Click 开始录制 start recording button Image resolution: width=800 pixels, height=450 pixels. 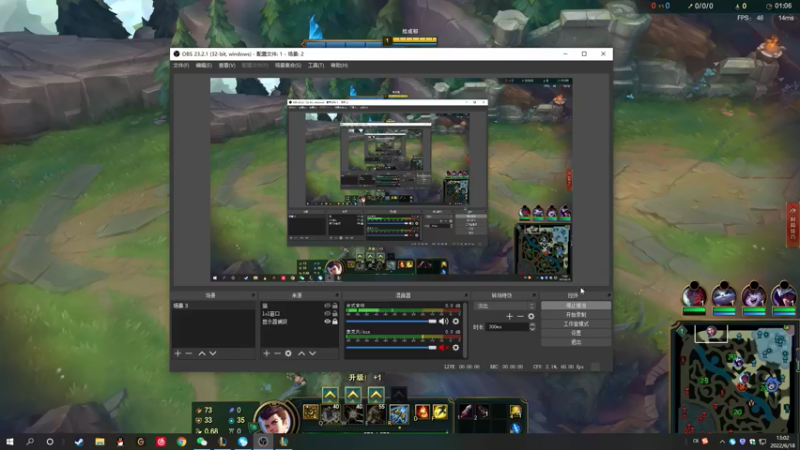[x=576, y=315]
